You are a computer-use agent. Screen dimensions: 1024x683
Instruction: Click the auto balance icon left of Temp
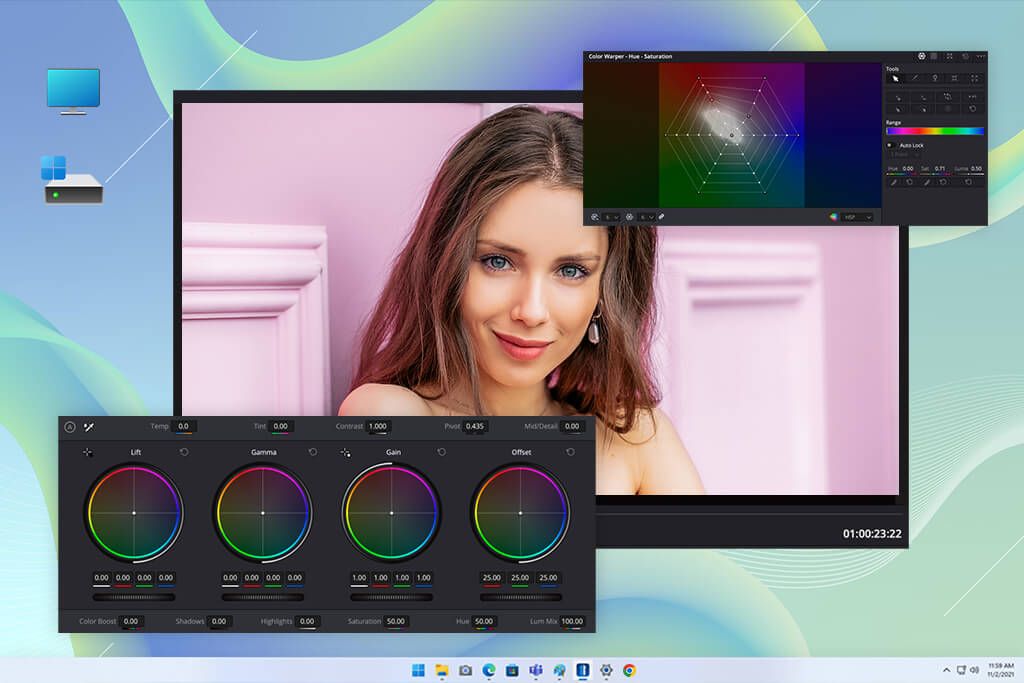click(88, 426)
